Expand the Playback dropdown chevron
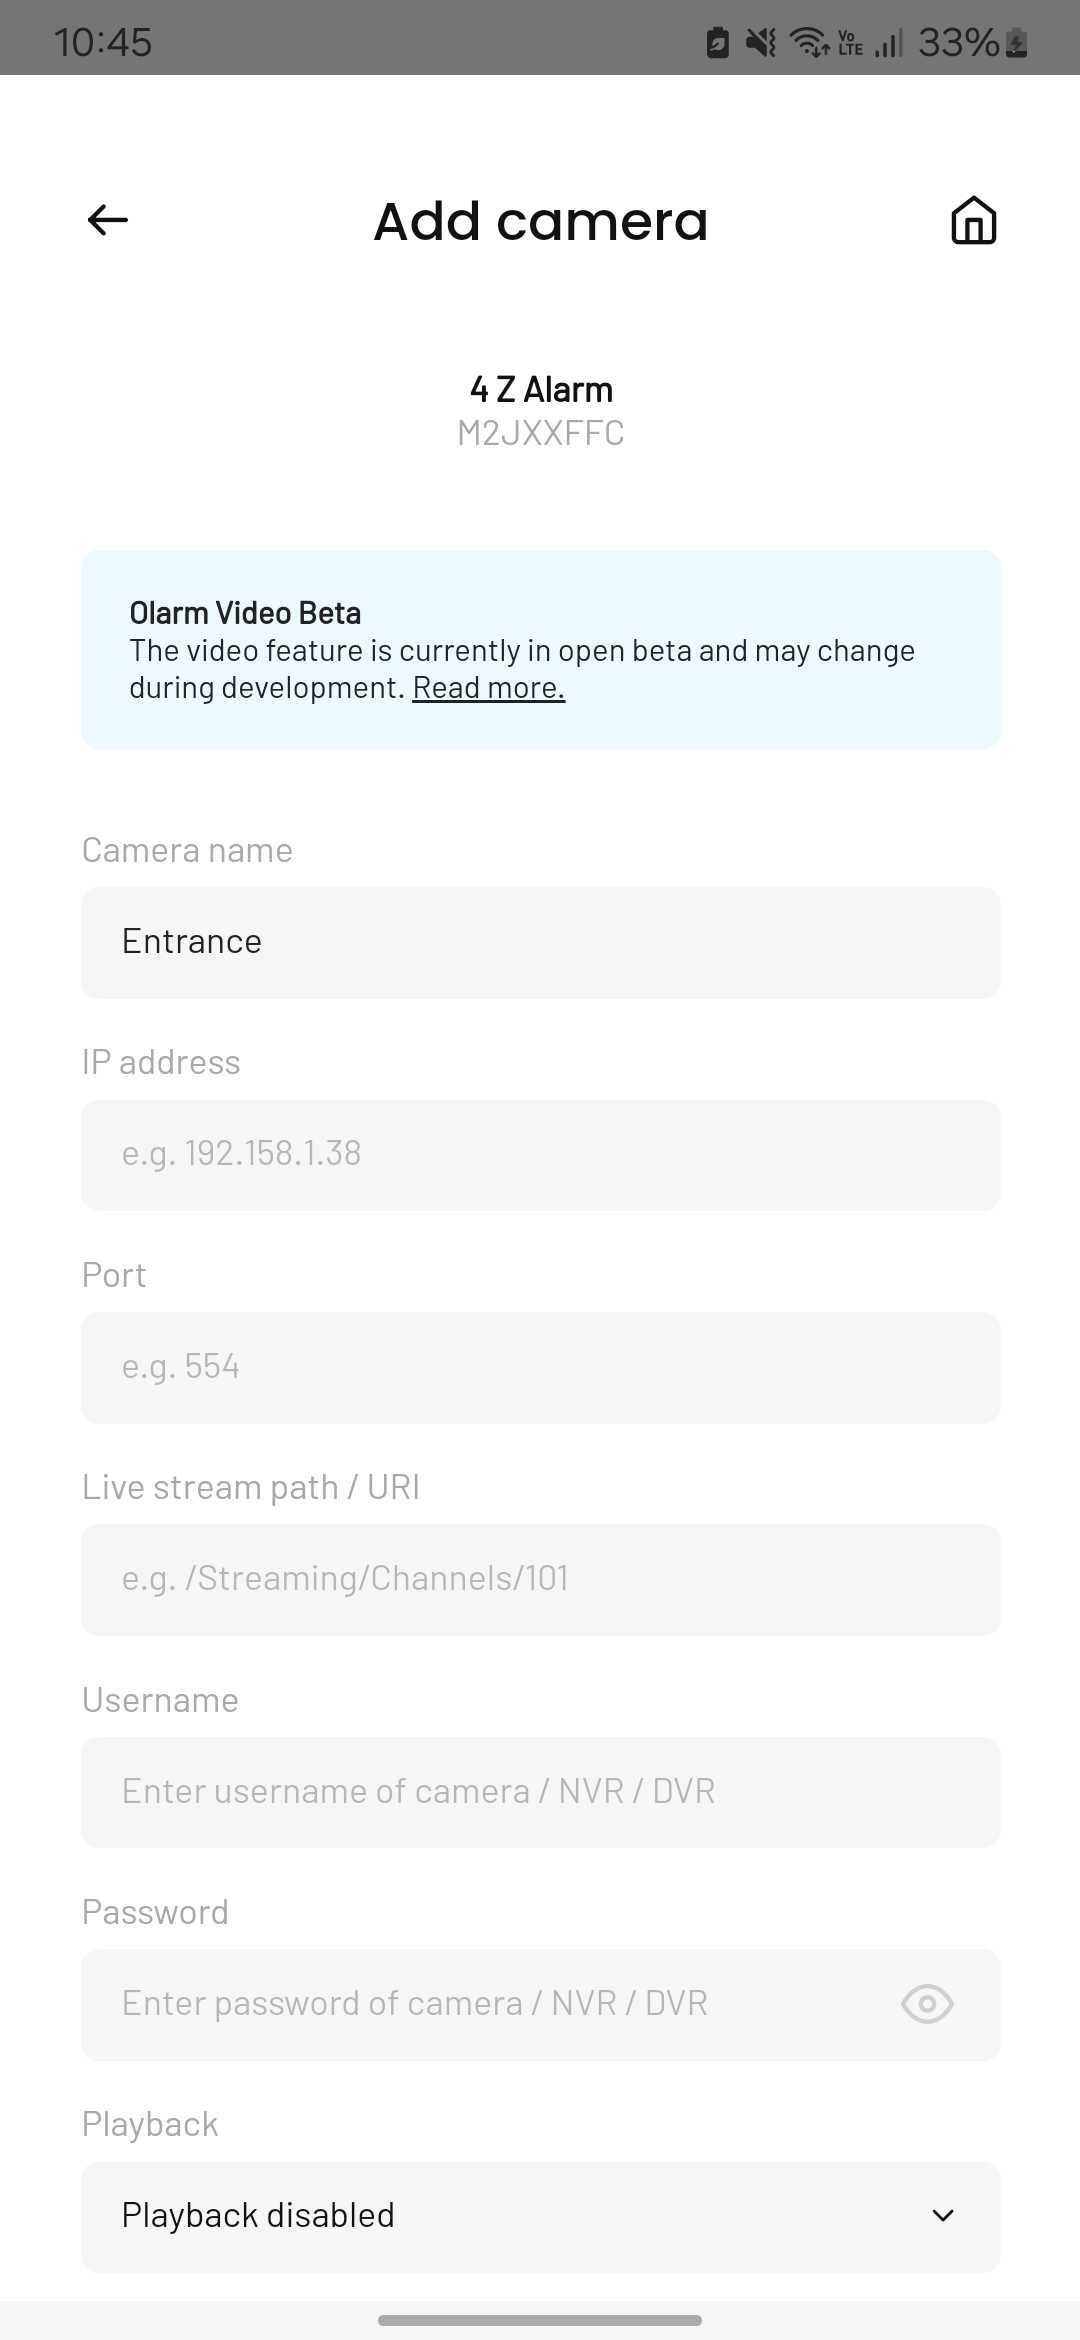The image size is (1080, 2340). click(x=942, y=2216)
